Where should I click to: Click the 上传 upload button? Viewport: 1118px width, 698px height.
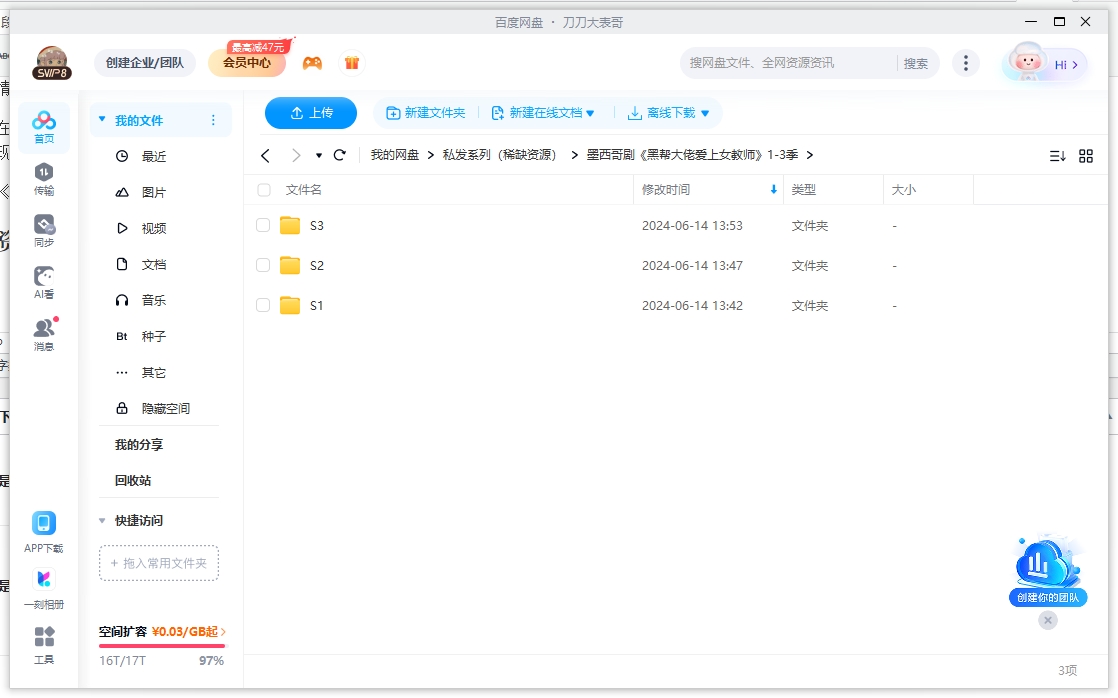point(310,113)
